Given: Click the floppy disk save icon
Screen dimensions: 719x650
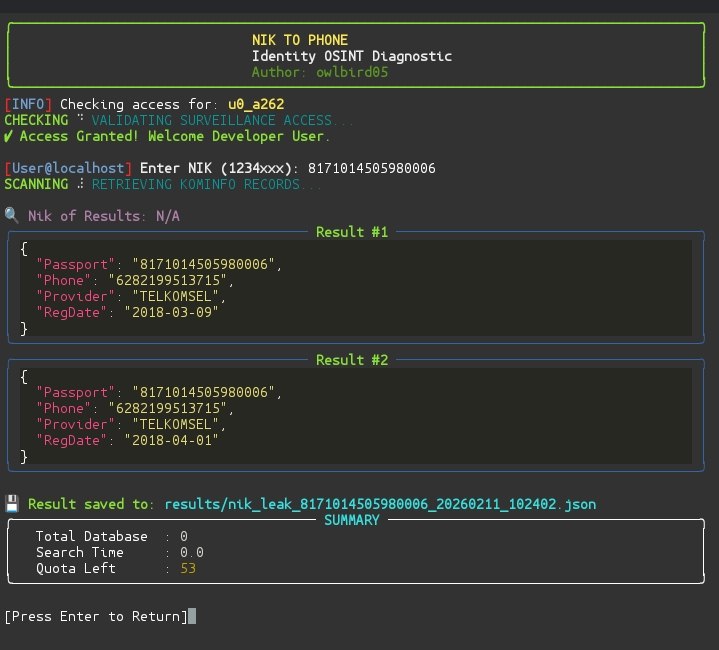Looking at the screenshot, I should 12,504.
